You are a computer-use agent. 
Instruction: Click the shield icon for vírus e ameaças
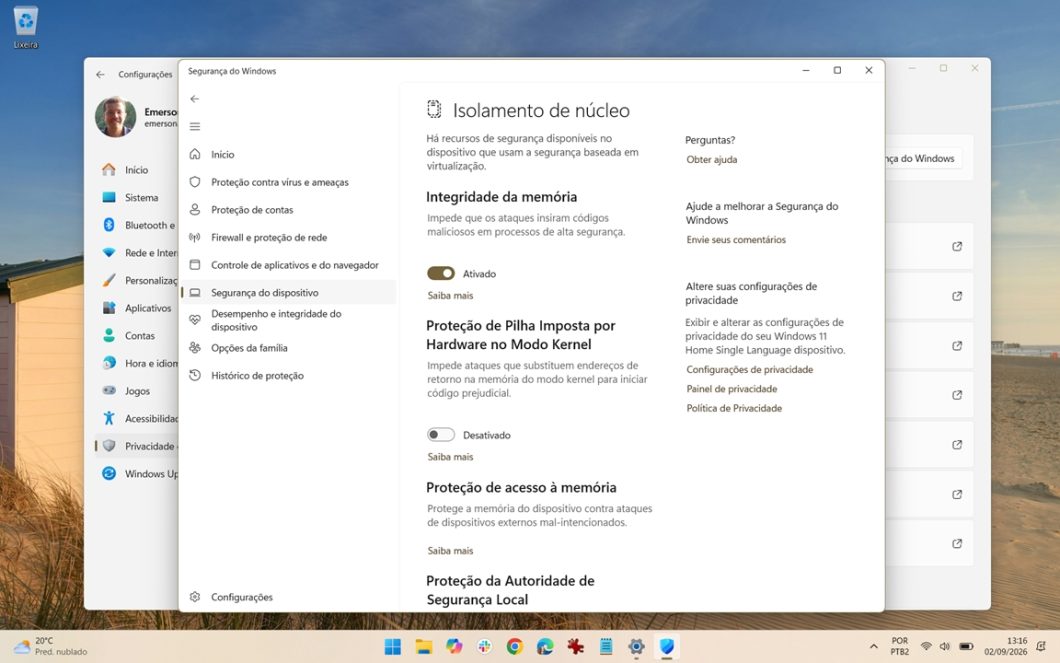tap(195, 182)
